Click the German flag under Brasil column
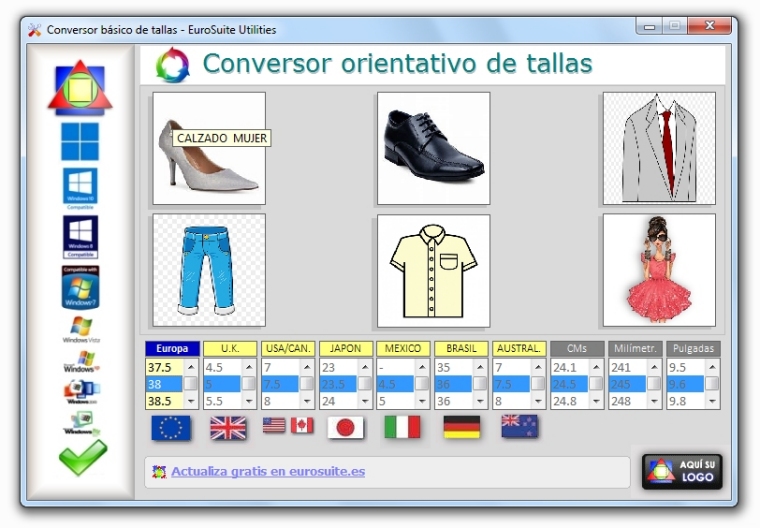The height and width of the screenshot is (528, 760). 461,427
